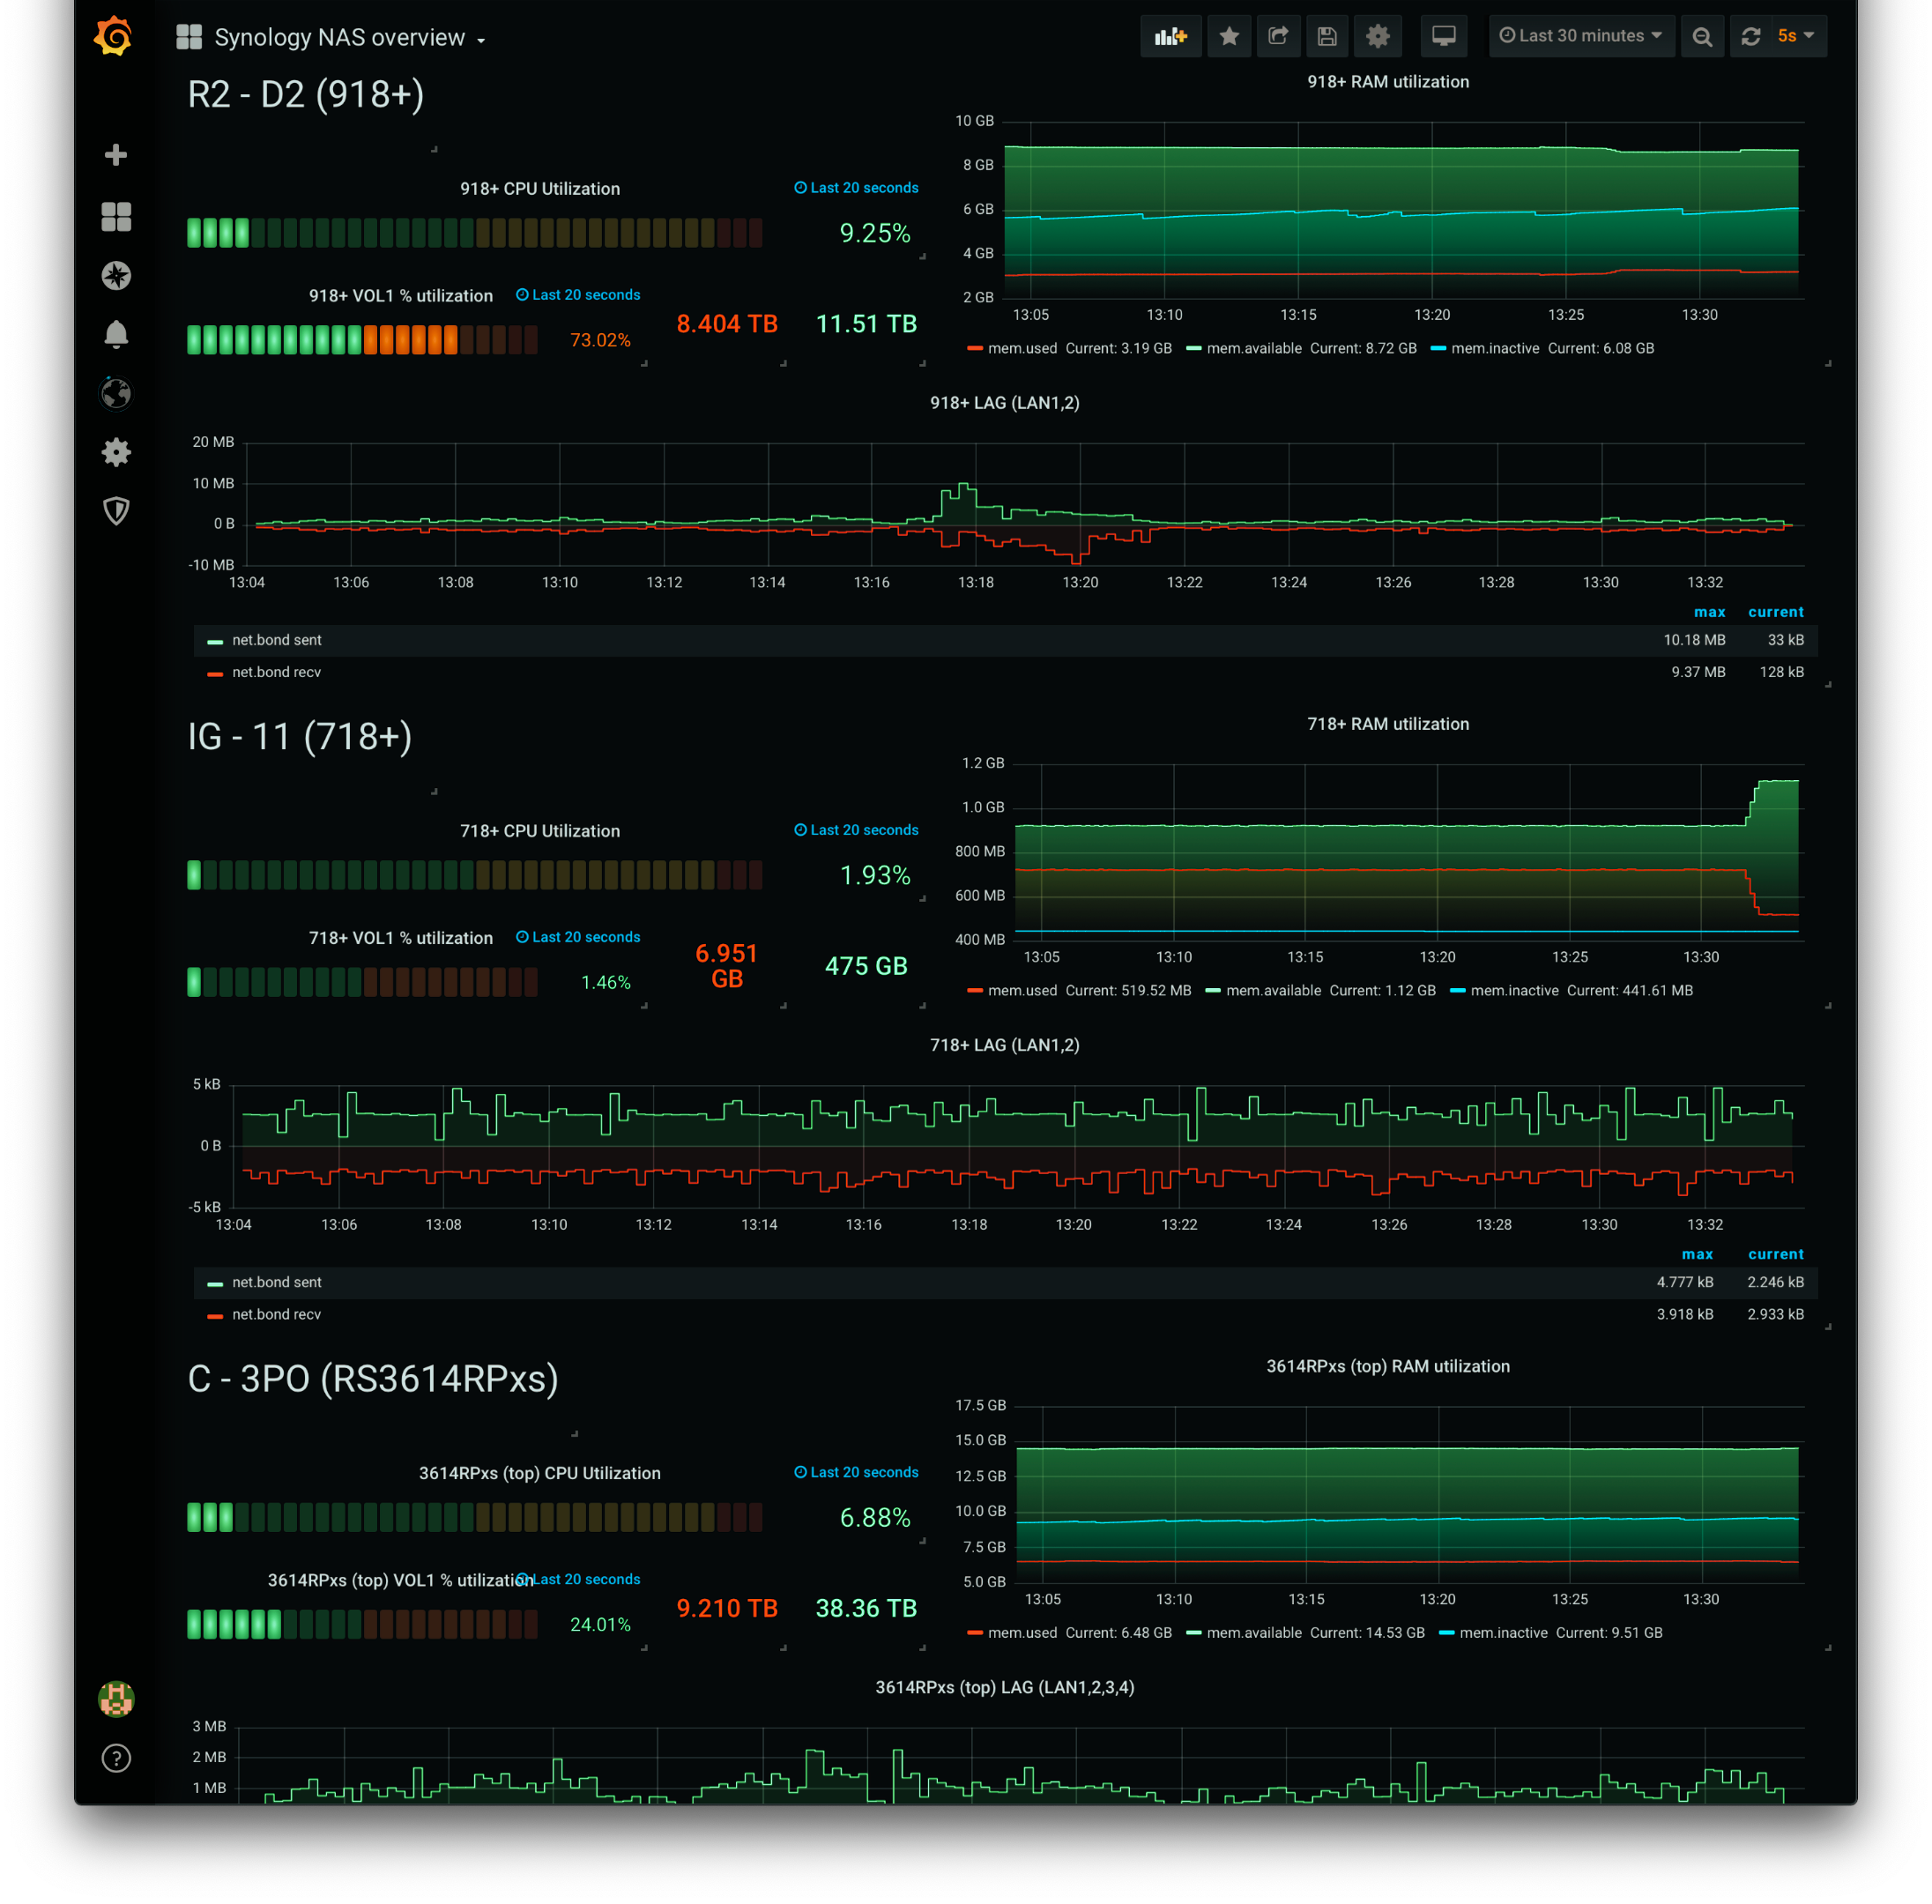1932x1904 pixels.
Task: Open the Explore compass icon
Action: click(x=116, y=275)
